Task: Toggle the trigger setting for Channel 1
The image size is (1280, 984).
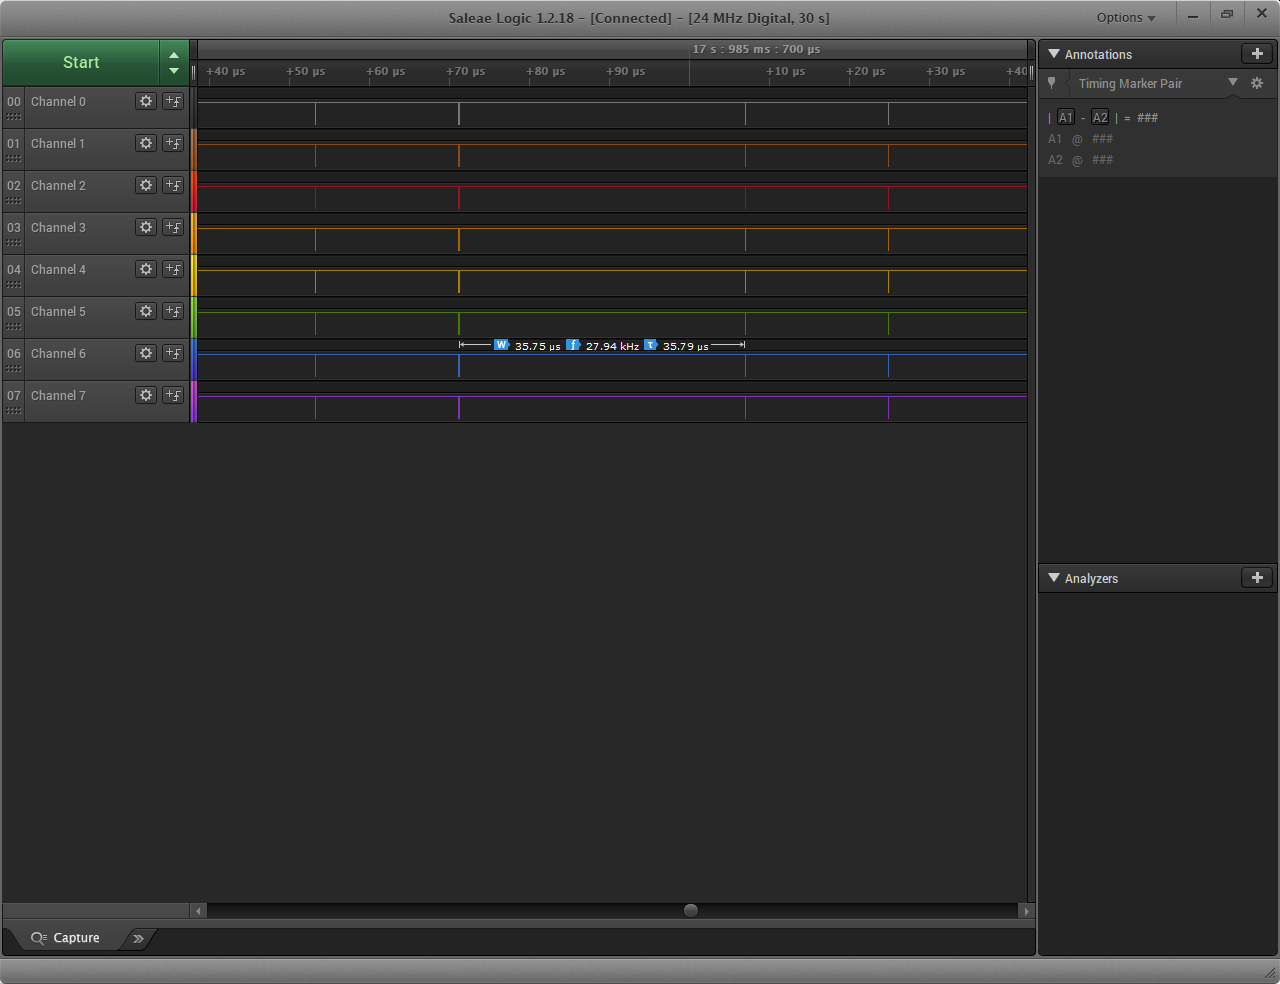Action: click(x=173, y=143)
